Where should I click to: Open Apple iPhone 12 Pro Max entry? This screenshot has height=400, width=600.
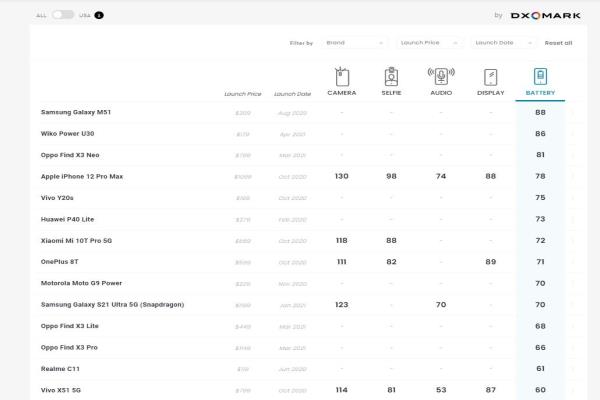(x=82, y=176)
